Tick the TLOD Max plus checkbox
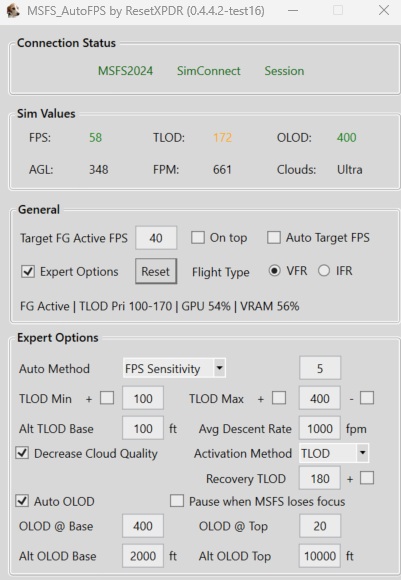 point(279,398)
